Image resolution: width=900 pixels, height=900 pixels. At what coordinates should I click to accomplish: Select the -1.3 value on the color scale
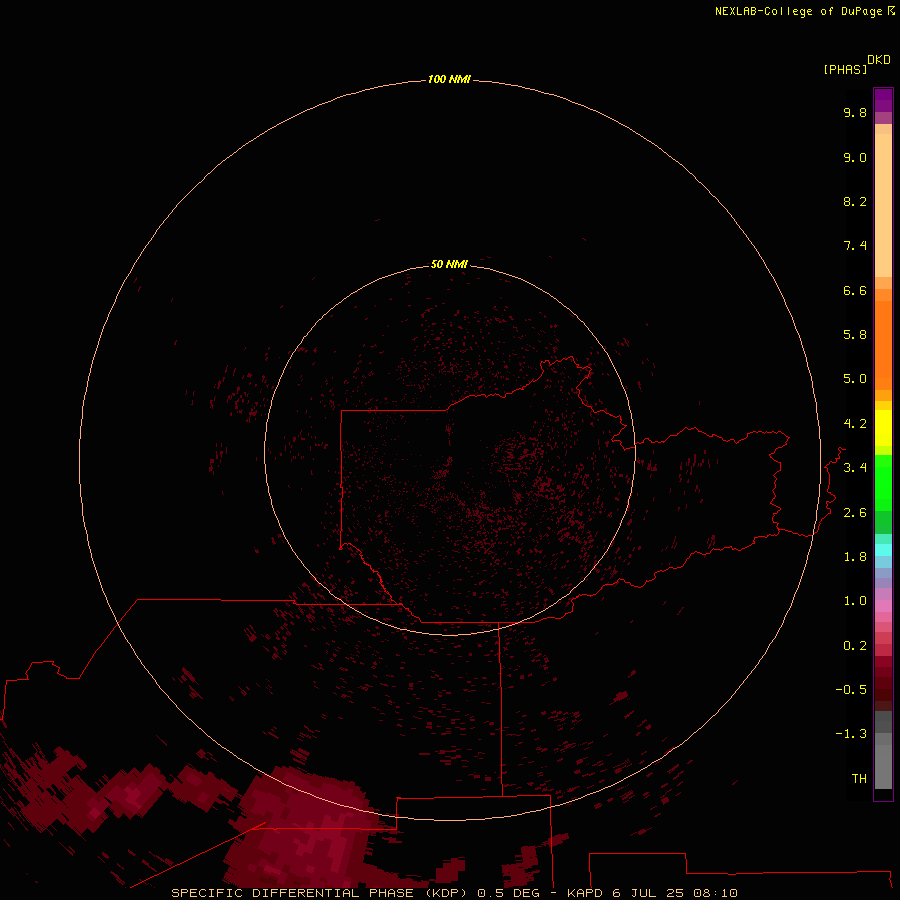click(851, 734)
